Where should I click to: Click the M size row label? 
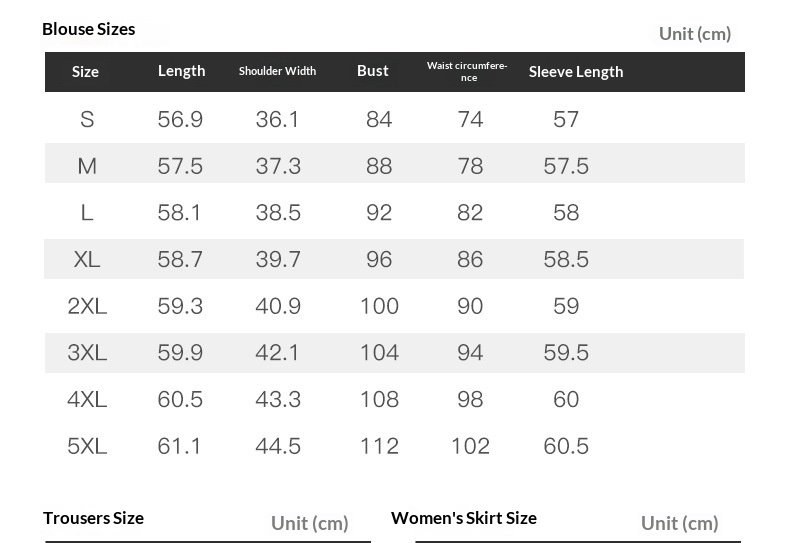coord(87,166)
